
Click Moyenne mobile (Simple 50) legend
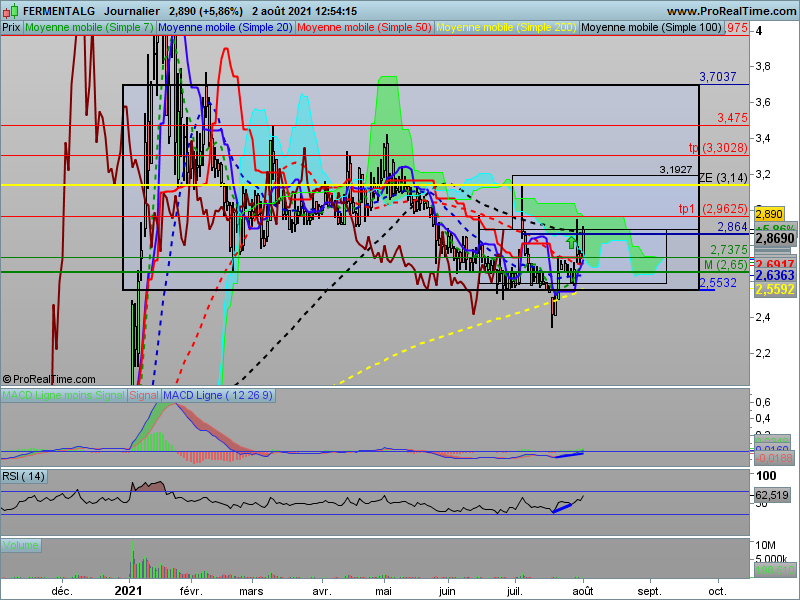click(x=364, y=28)
